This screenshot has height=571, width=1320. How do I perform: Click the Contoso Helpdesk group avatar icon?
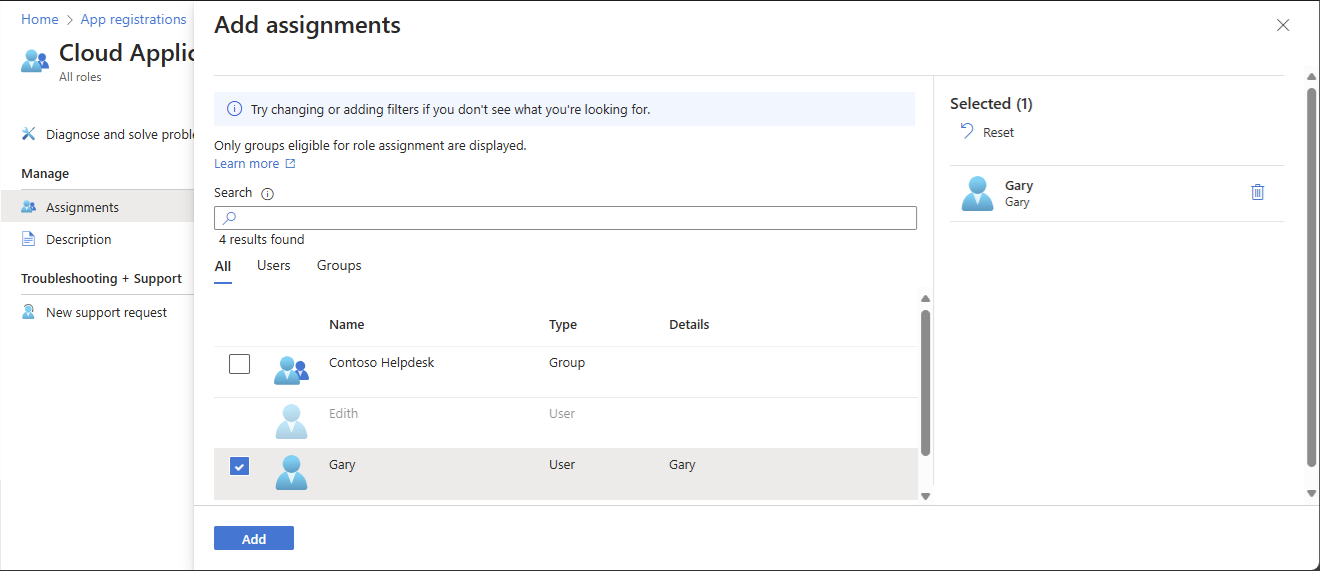(290, 370)
